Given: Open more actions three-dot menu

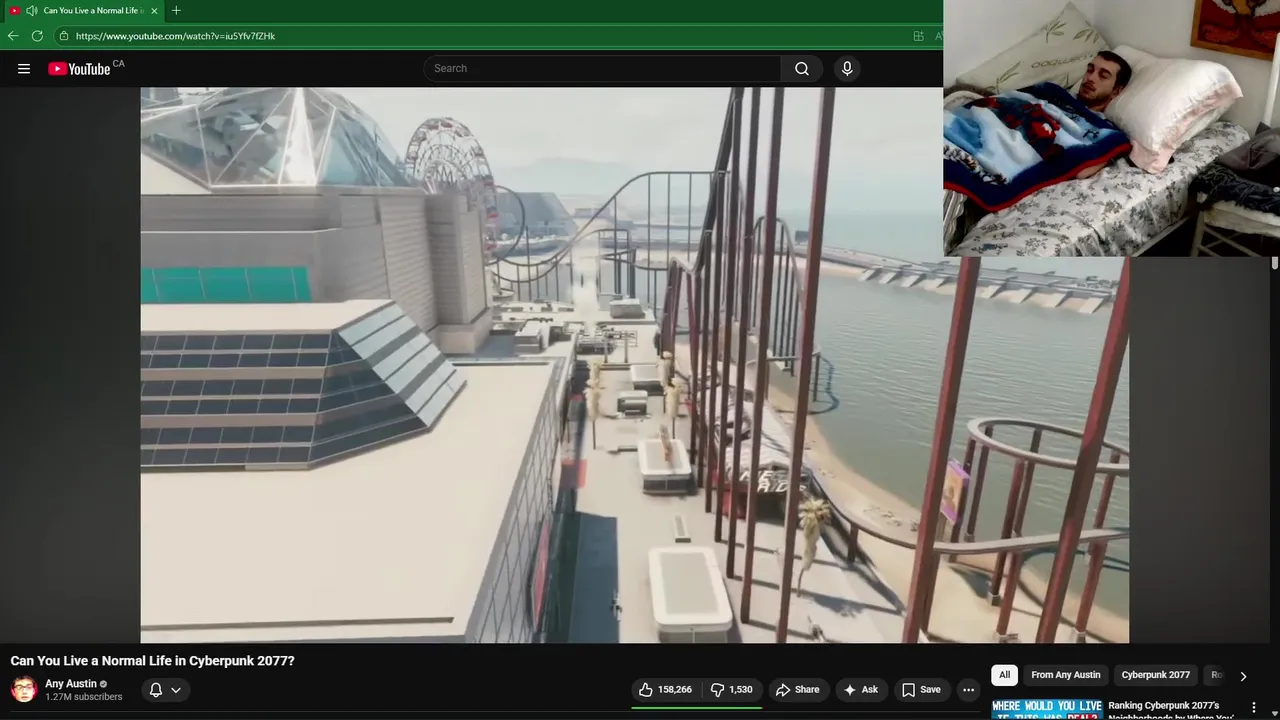Looking at the screenshot, I should [968, 689].
